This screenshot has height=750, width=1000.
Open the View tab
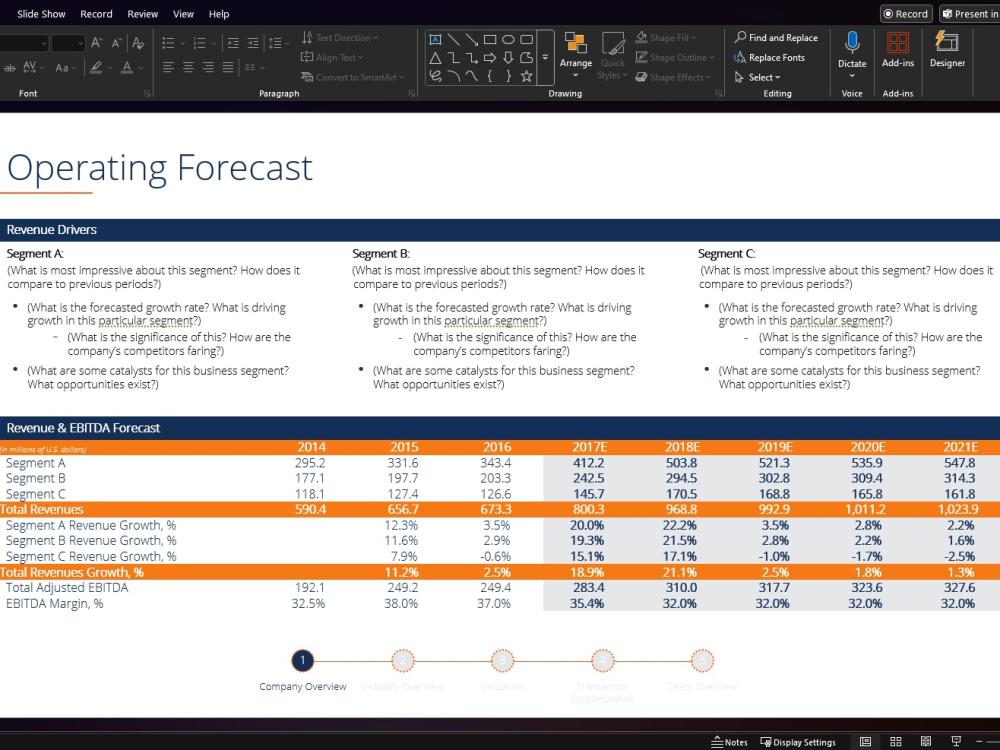coord(183,14)
